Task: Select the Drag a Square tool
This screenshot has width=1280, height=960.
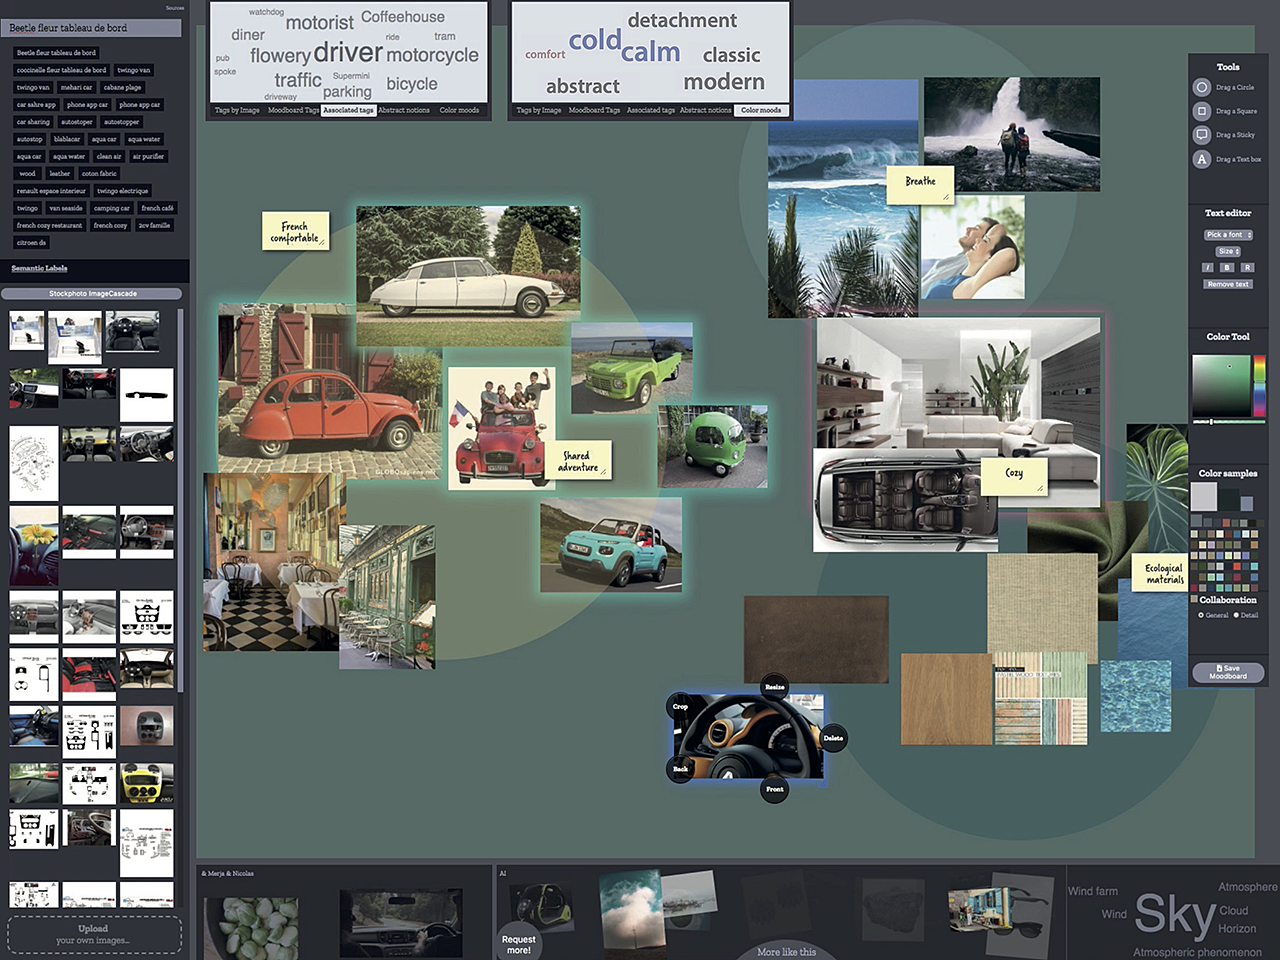Action: tap(1202, 111)
